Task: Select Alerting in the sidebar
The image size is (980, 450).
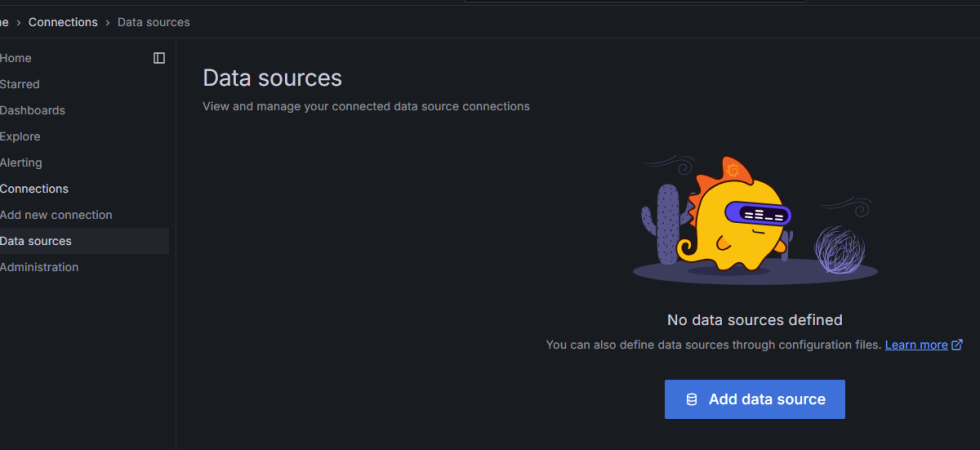Action: 21,162
